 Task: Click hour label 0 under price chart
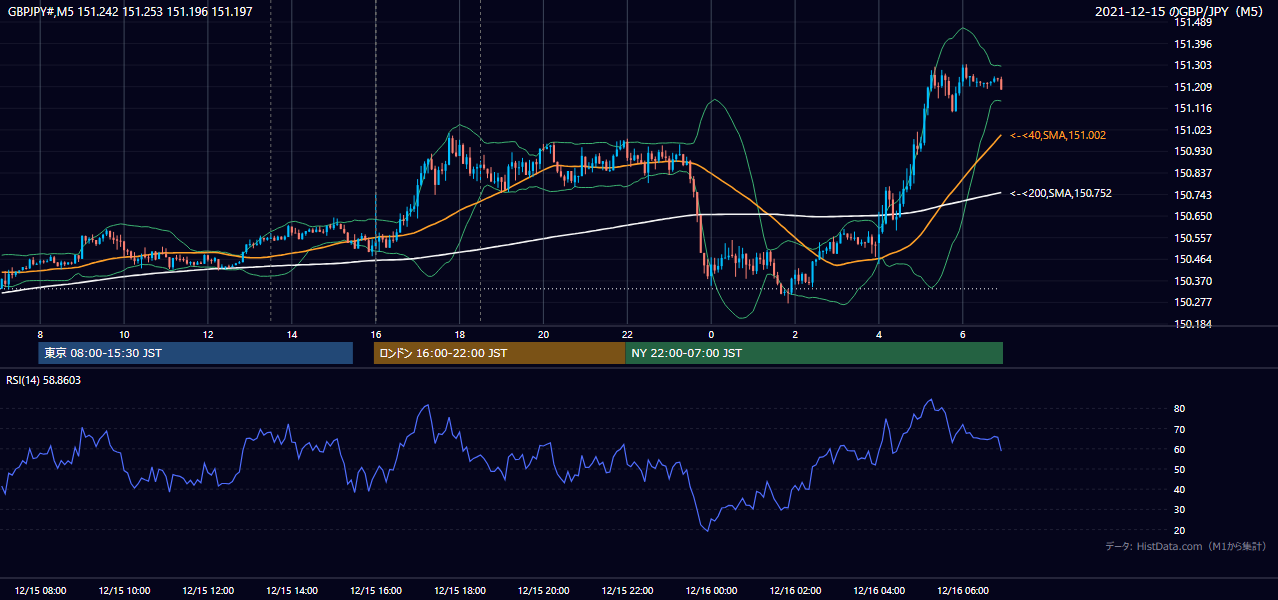(711, 334)
